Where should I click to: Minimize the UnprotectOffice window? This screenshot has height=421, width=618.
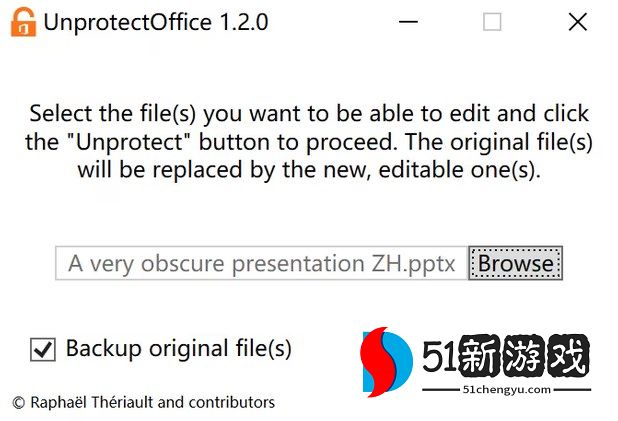coord(407,22)
